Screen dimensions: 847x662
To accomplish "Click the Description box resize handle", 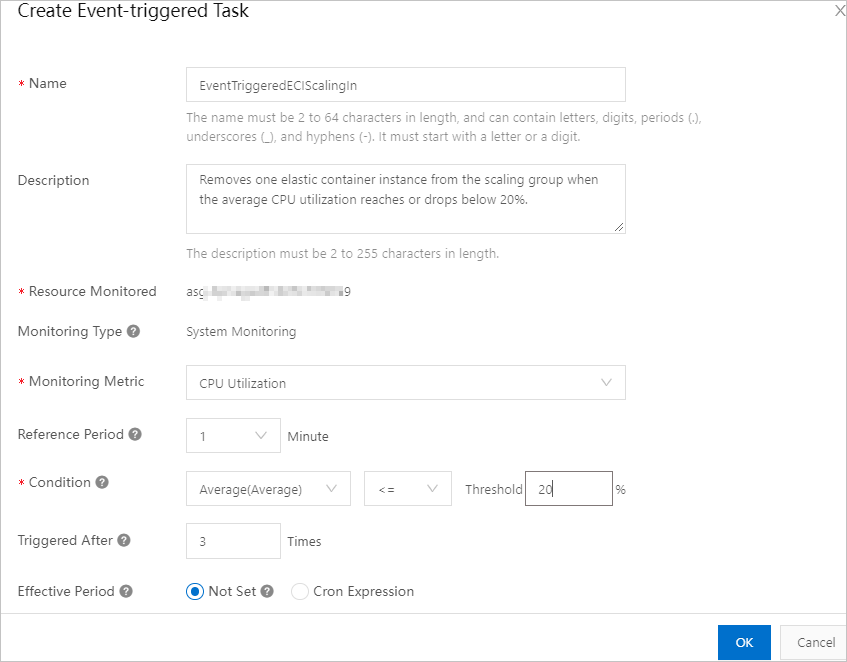I will point(619,227).
